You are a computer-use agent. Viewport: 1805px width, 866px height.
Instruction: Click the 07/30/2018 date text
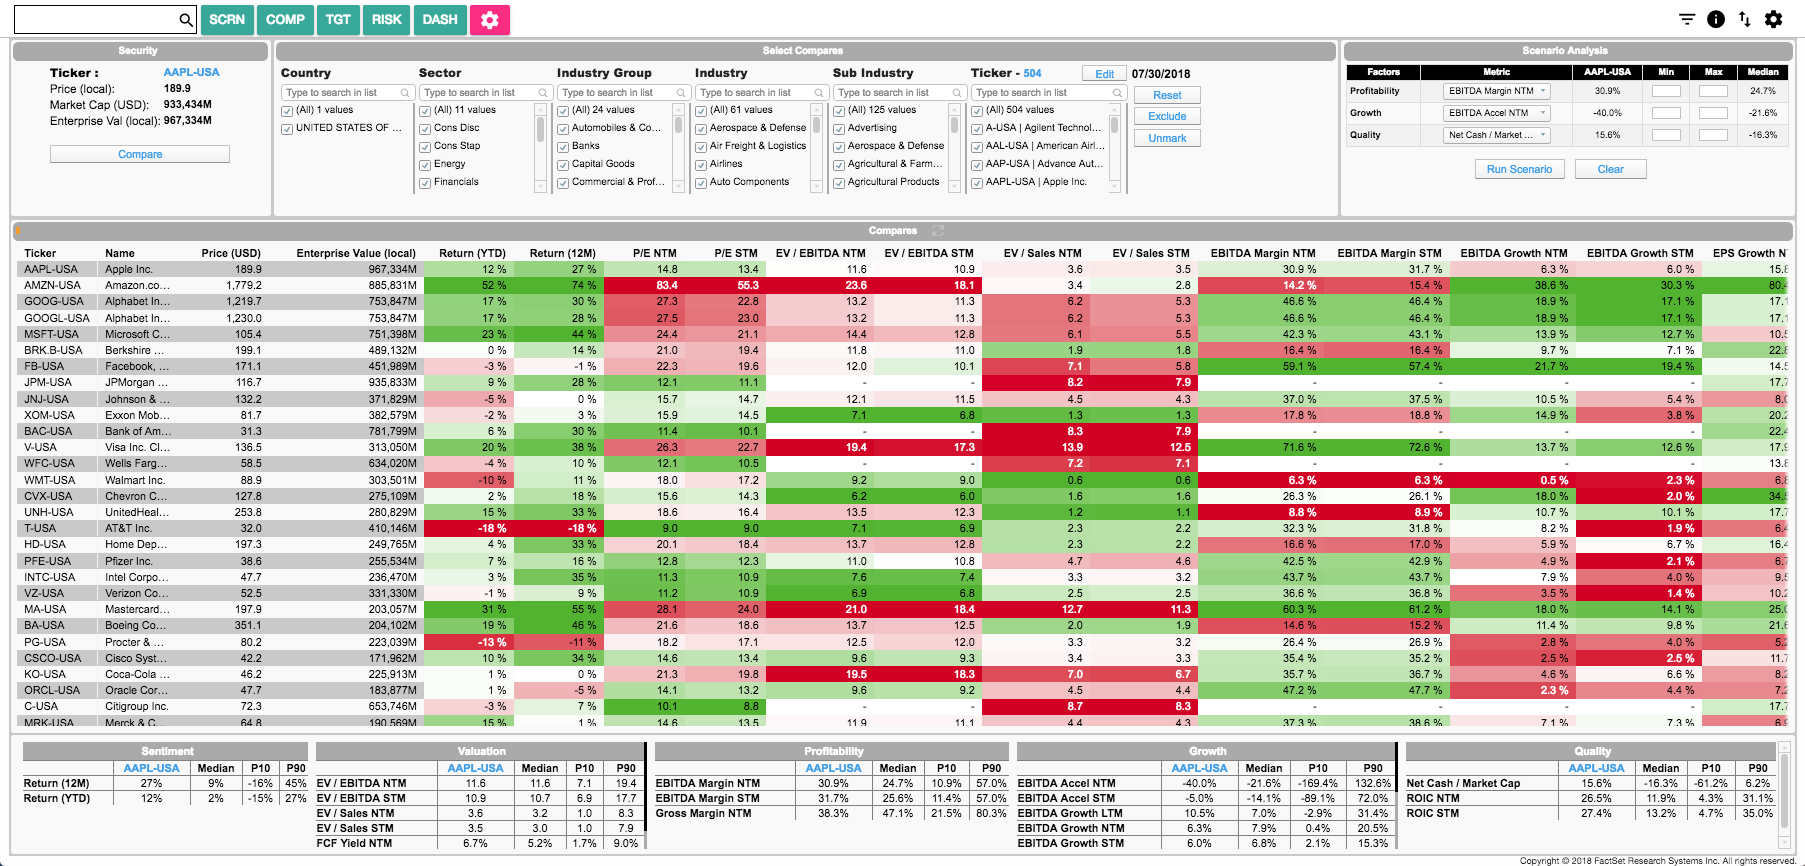(1161, 74)
